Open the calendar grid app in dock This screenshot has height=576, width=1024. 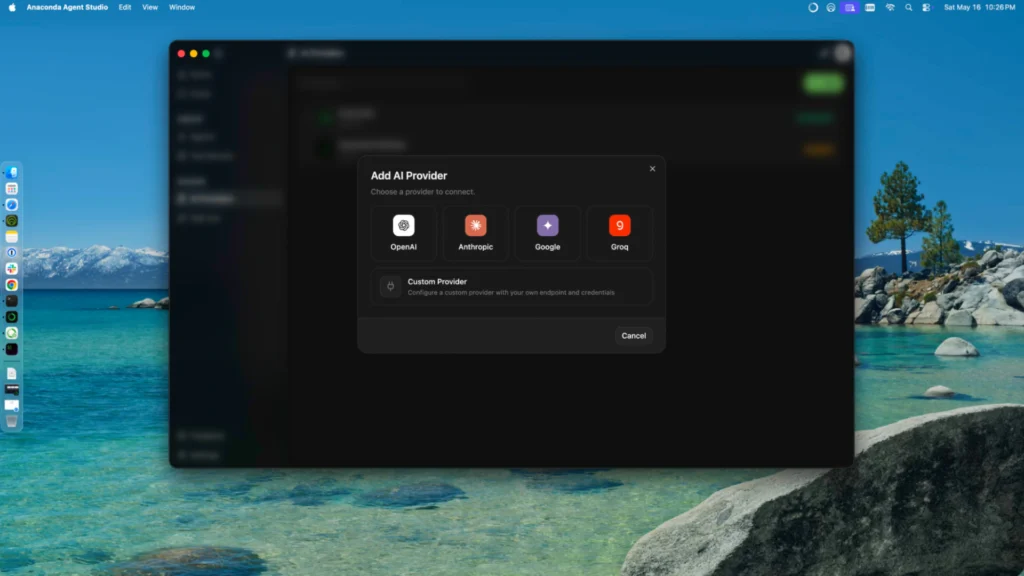point(12,189)
